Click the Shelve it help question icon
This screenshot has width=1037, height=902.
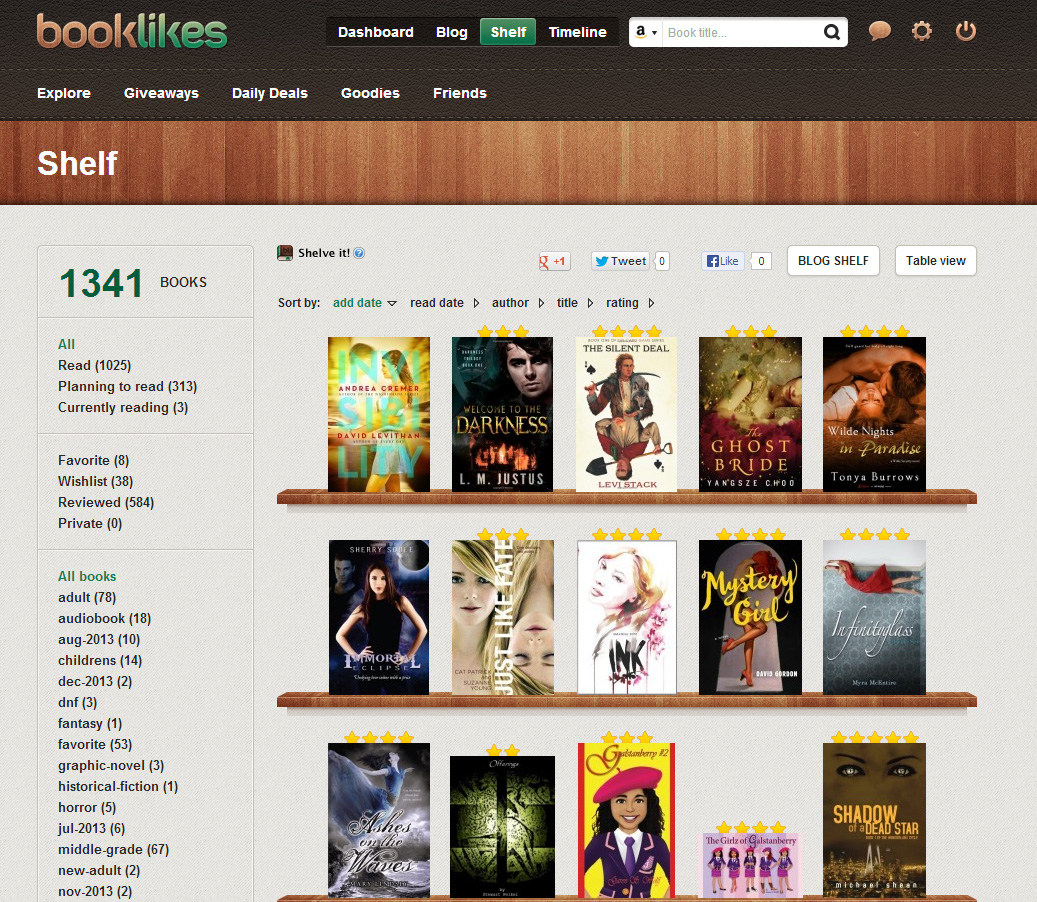[x=359, y=253]
